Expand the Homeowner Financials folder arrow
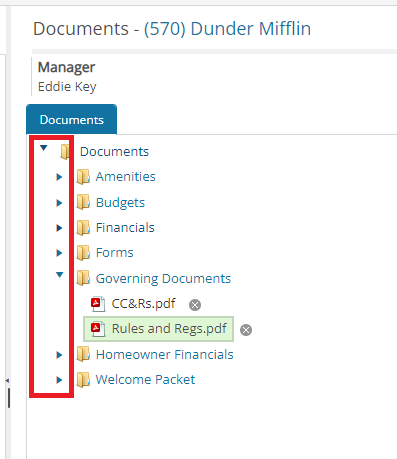This screenshot has height=459, width=397. (x=59, y=355)
